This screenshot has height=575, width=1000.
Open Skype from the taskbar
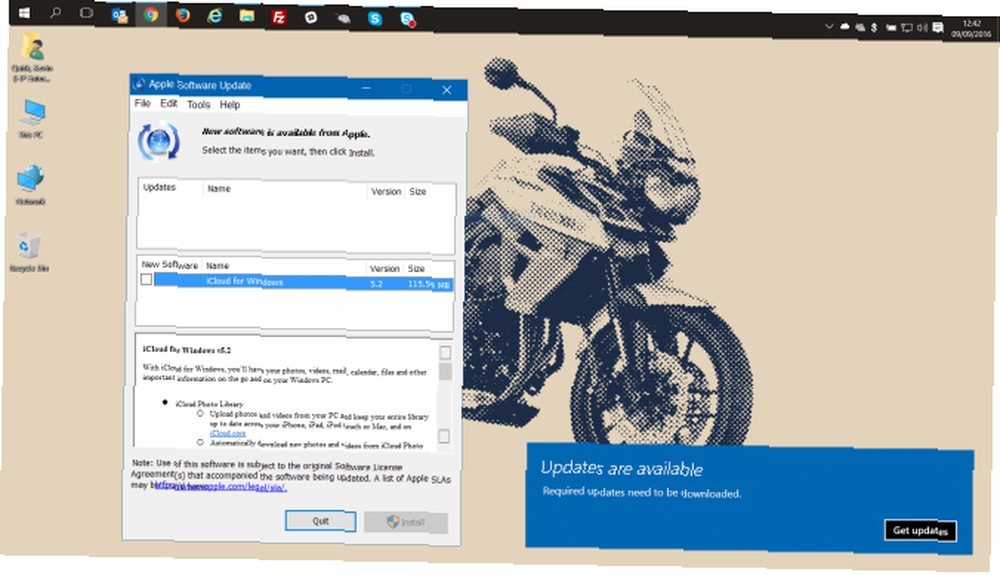click(x=375, y=18)
